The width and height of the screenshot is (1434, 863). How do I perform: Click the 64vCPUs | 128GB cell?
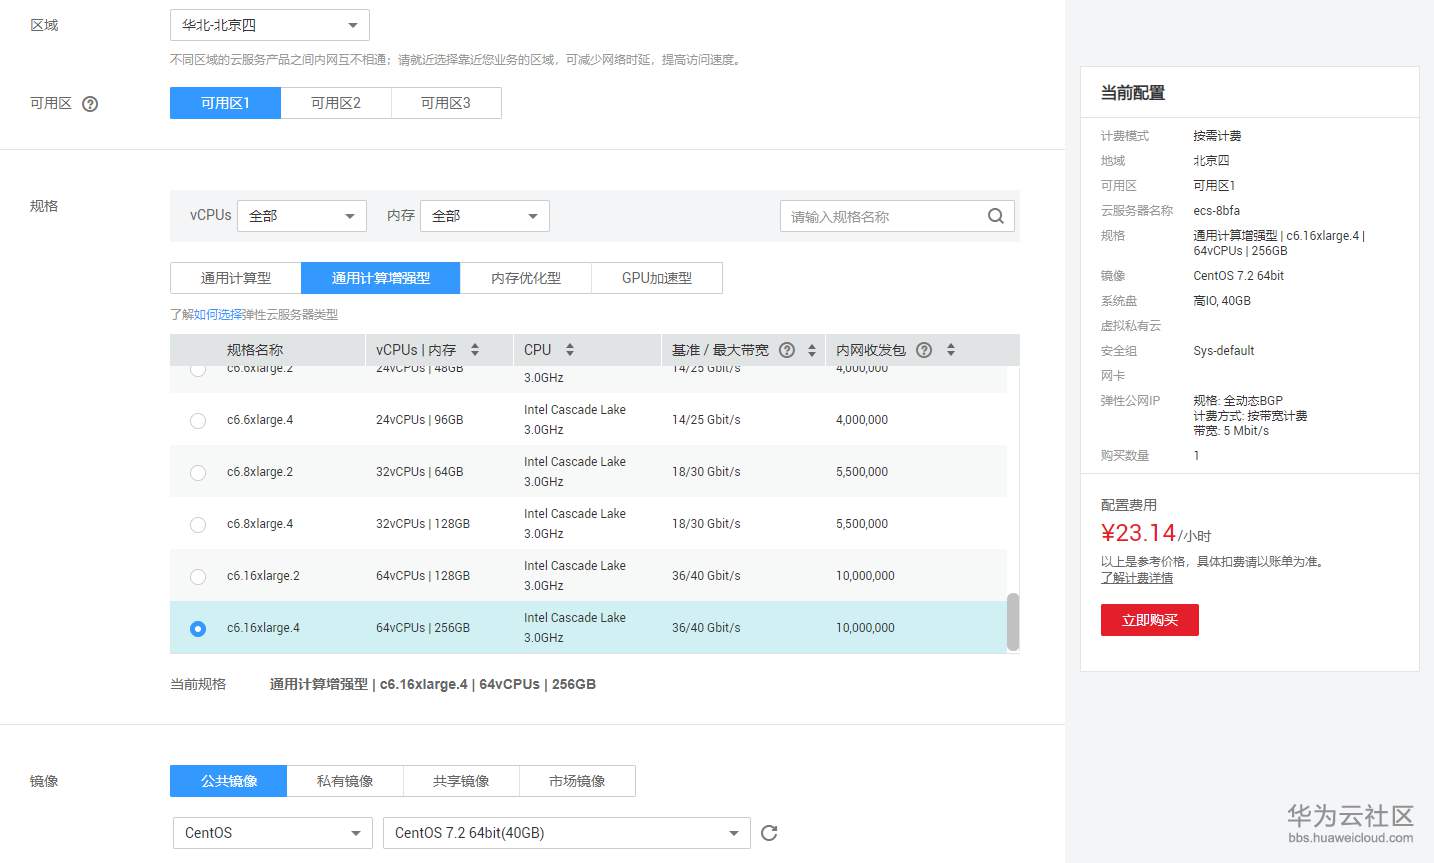tap(423, 576)
